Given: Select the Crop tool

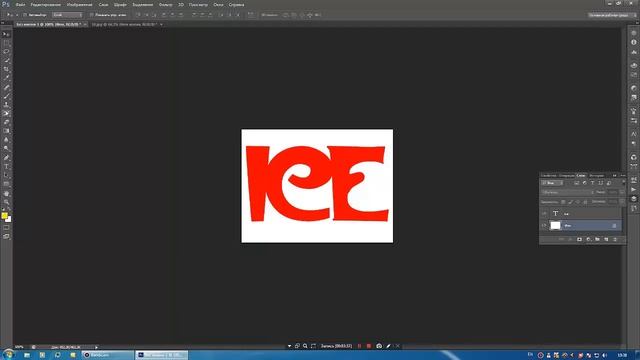Looking at the screenshot, I should pyautogui.click(x=6, y=69).
